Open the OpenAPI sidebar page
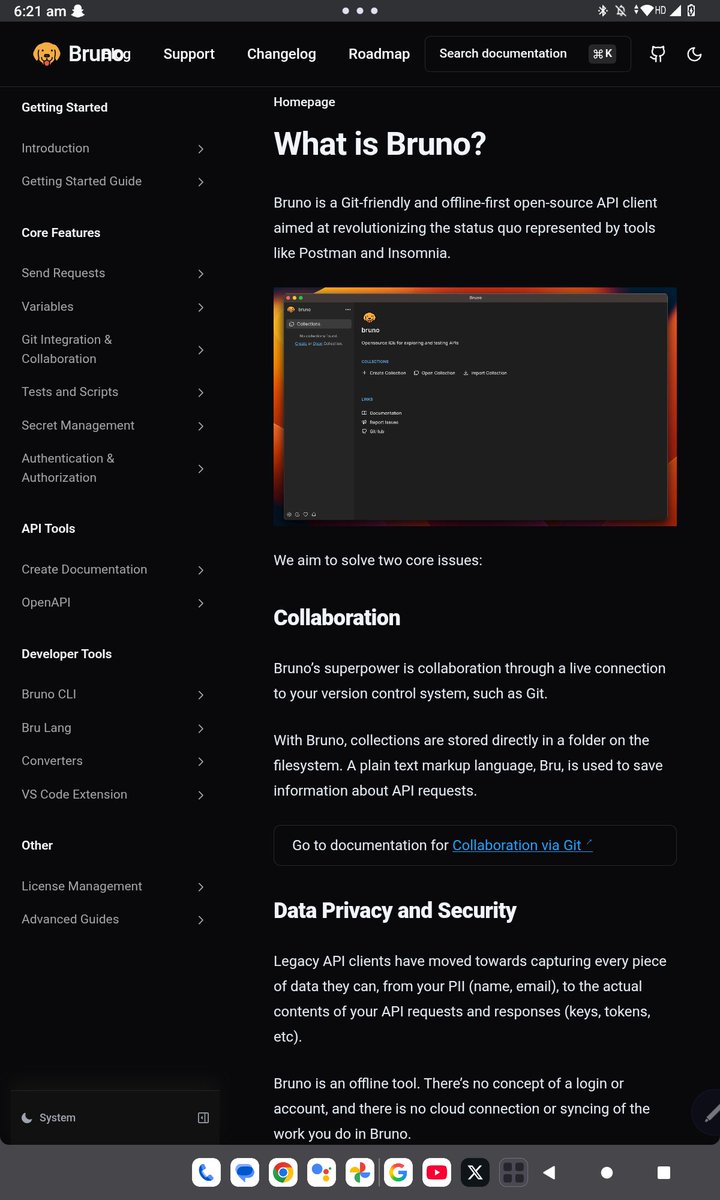Image resolution: width=720 pixels, height=1200 pixels. [x=46, y=602]
